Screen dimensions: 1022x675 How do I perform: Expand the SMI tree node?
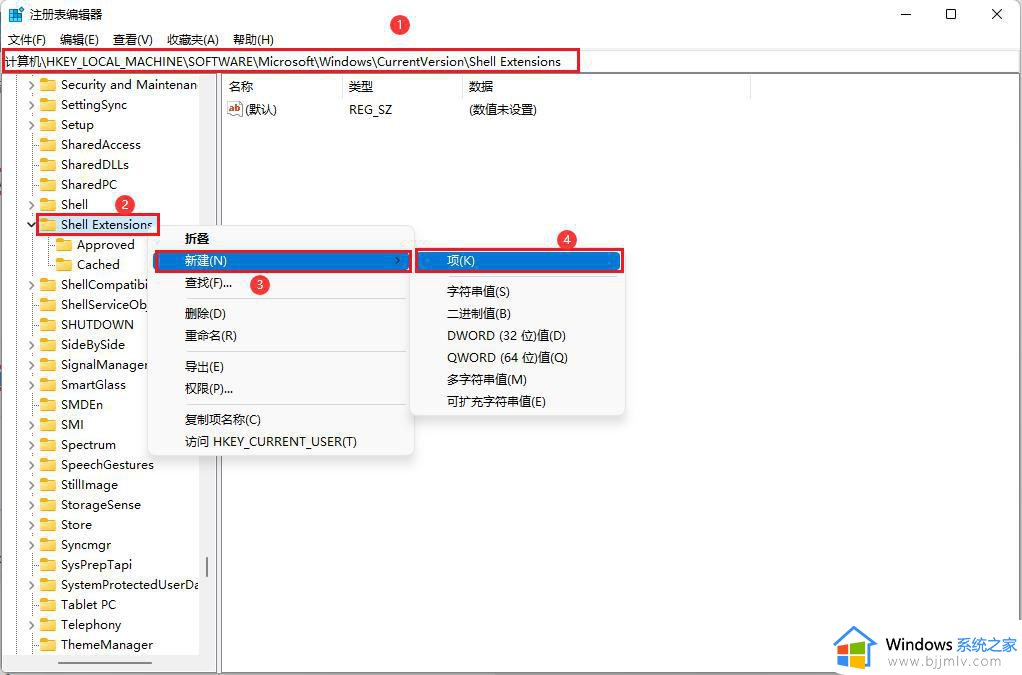tap(31, 425)
